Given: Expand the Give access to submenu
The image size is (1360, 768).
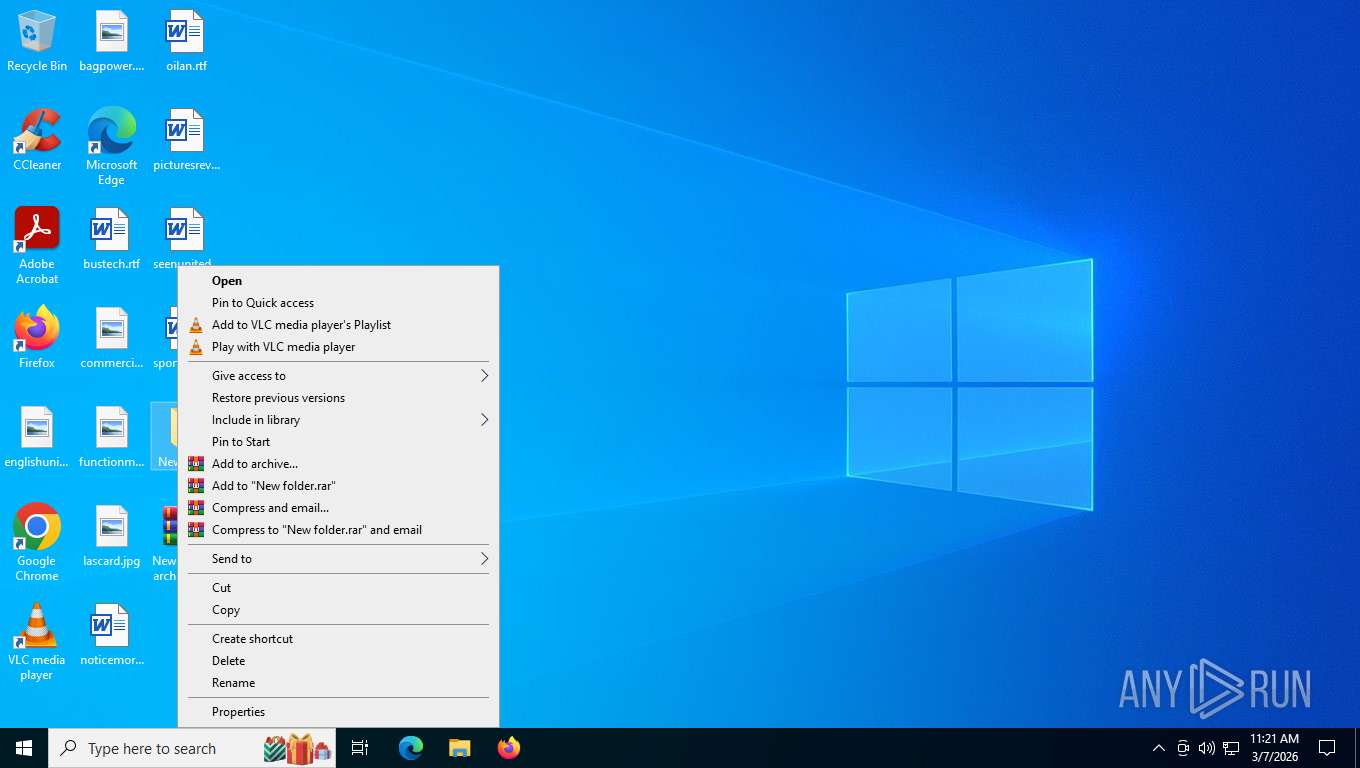Looking at the screenshot, I should pyautogui.click(x=338, y=376).
